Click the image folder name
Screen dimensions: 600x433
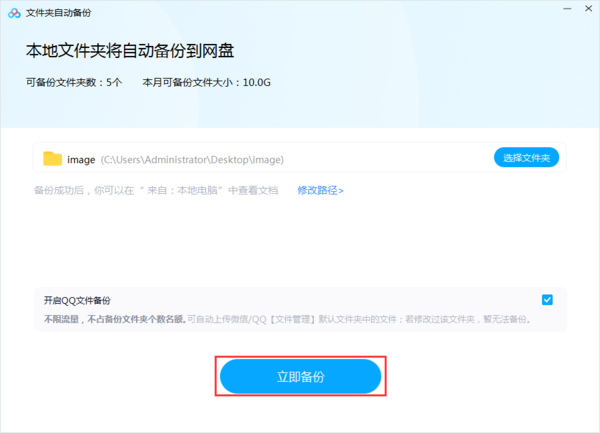click(80, 159)
